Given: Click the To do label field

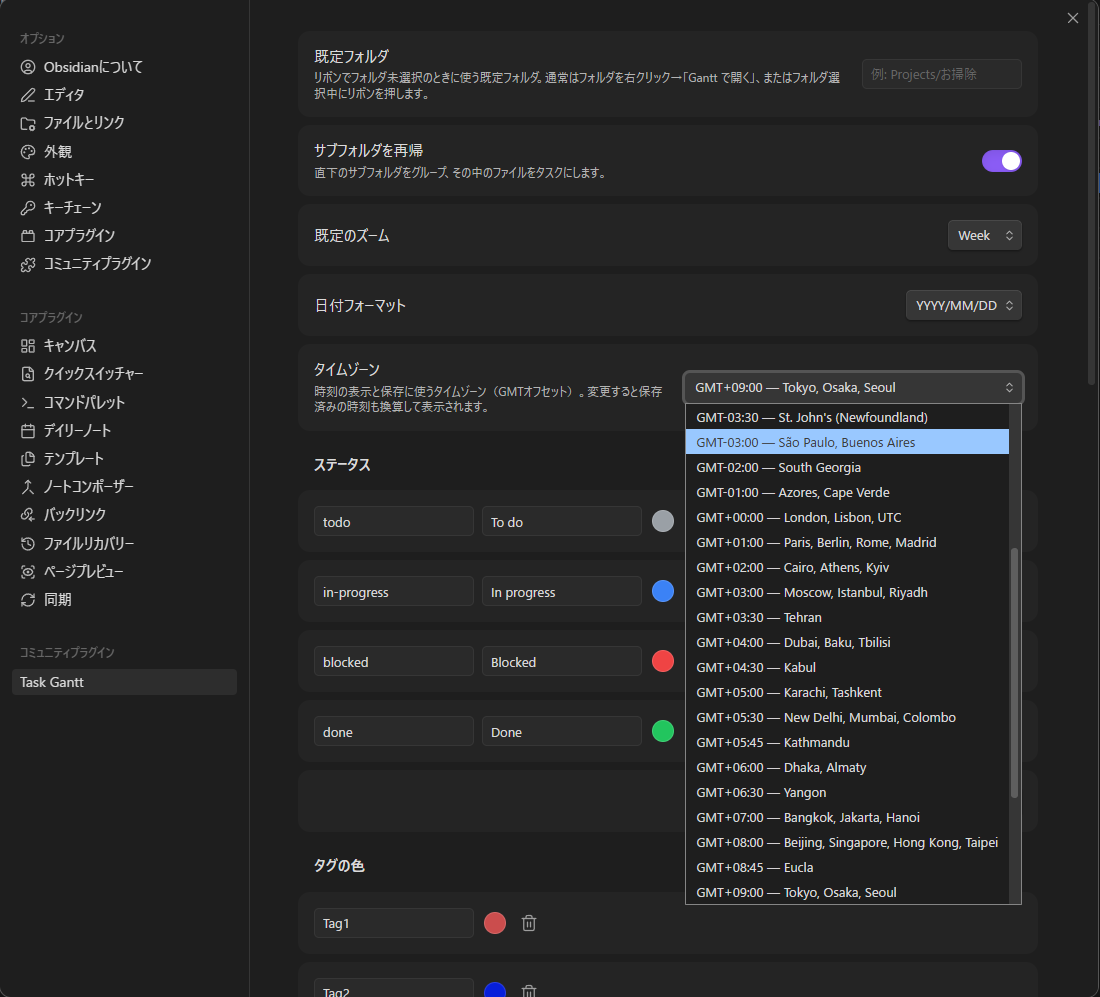Looking at the screenshot, I should pyautogui.click(x=561, y=521).
